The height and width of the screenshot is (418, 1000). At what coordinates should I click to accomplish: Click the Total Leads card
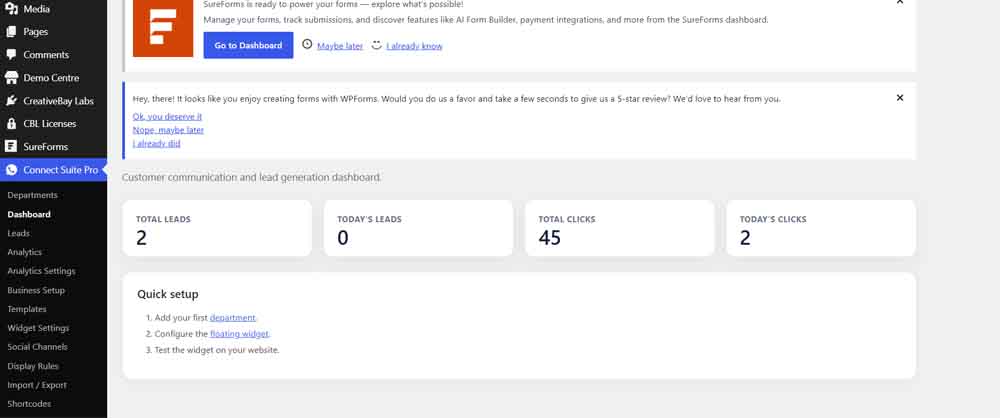coord(217,228)
